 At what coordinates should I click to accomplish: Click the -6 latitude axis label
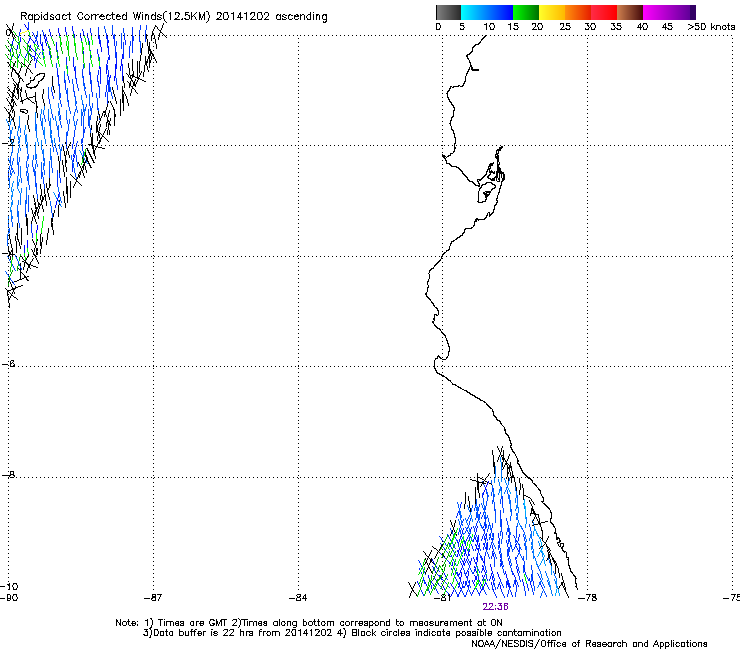coord(8,364)
